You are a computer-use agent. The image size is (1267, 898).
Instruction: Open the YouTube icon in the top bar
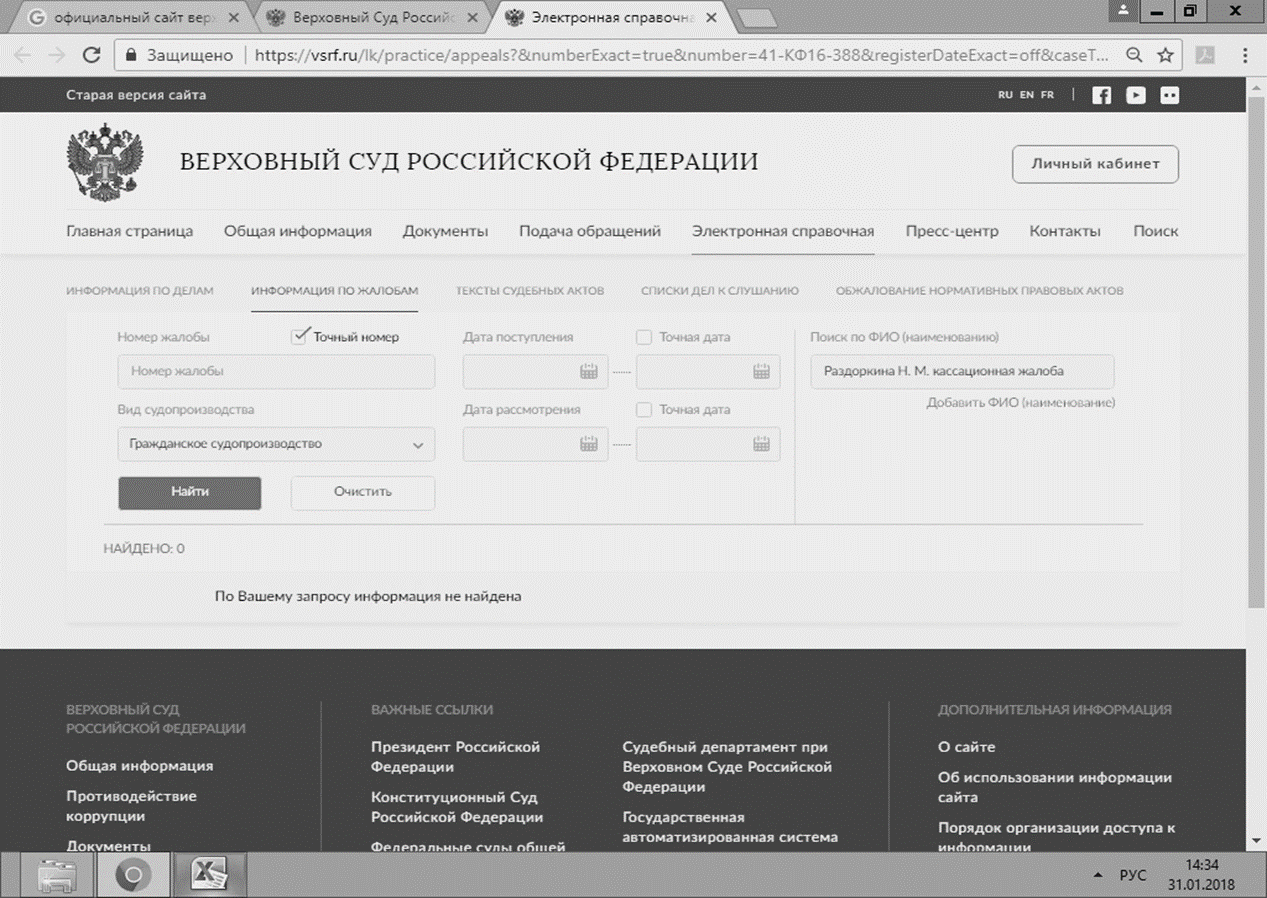(1136, 95)
